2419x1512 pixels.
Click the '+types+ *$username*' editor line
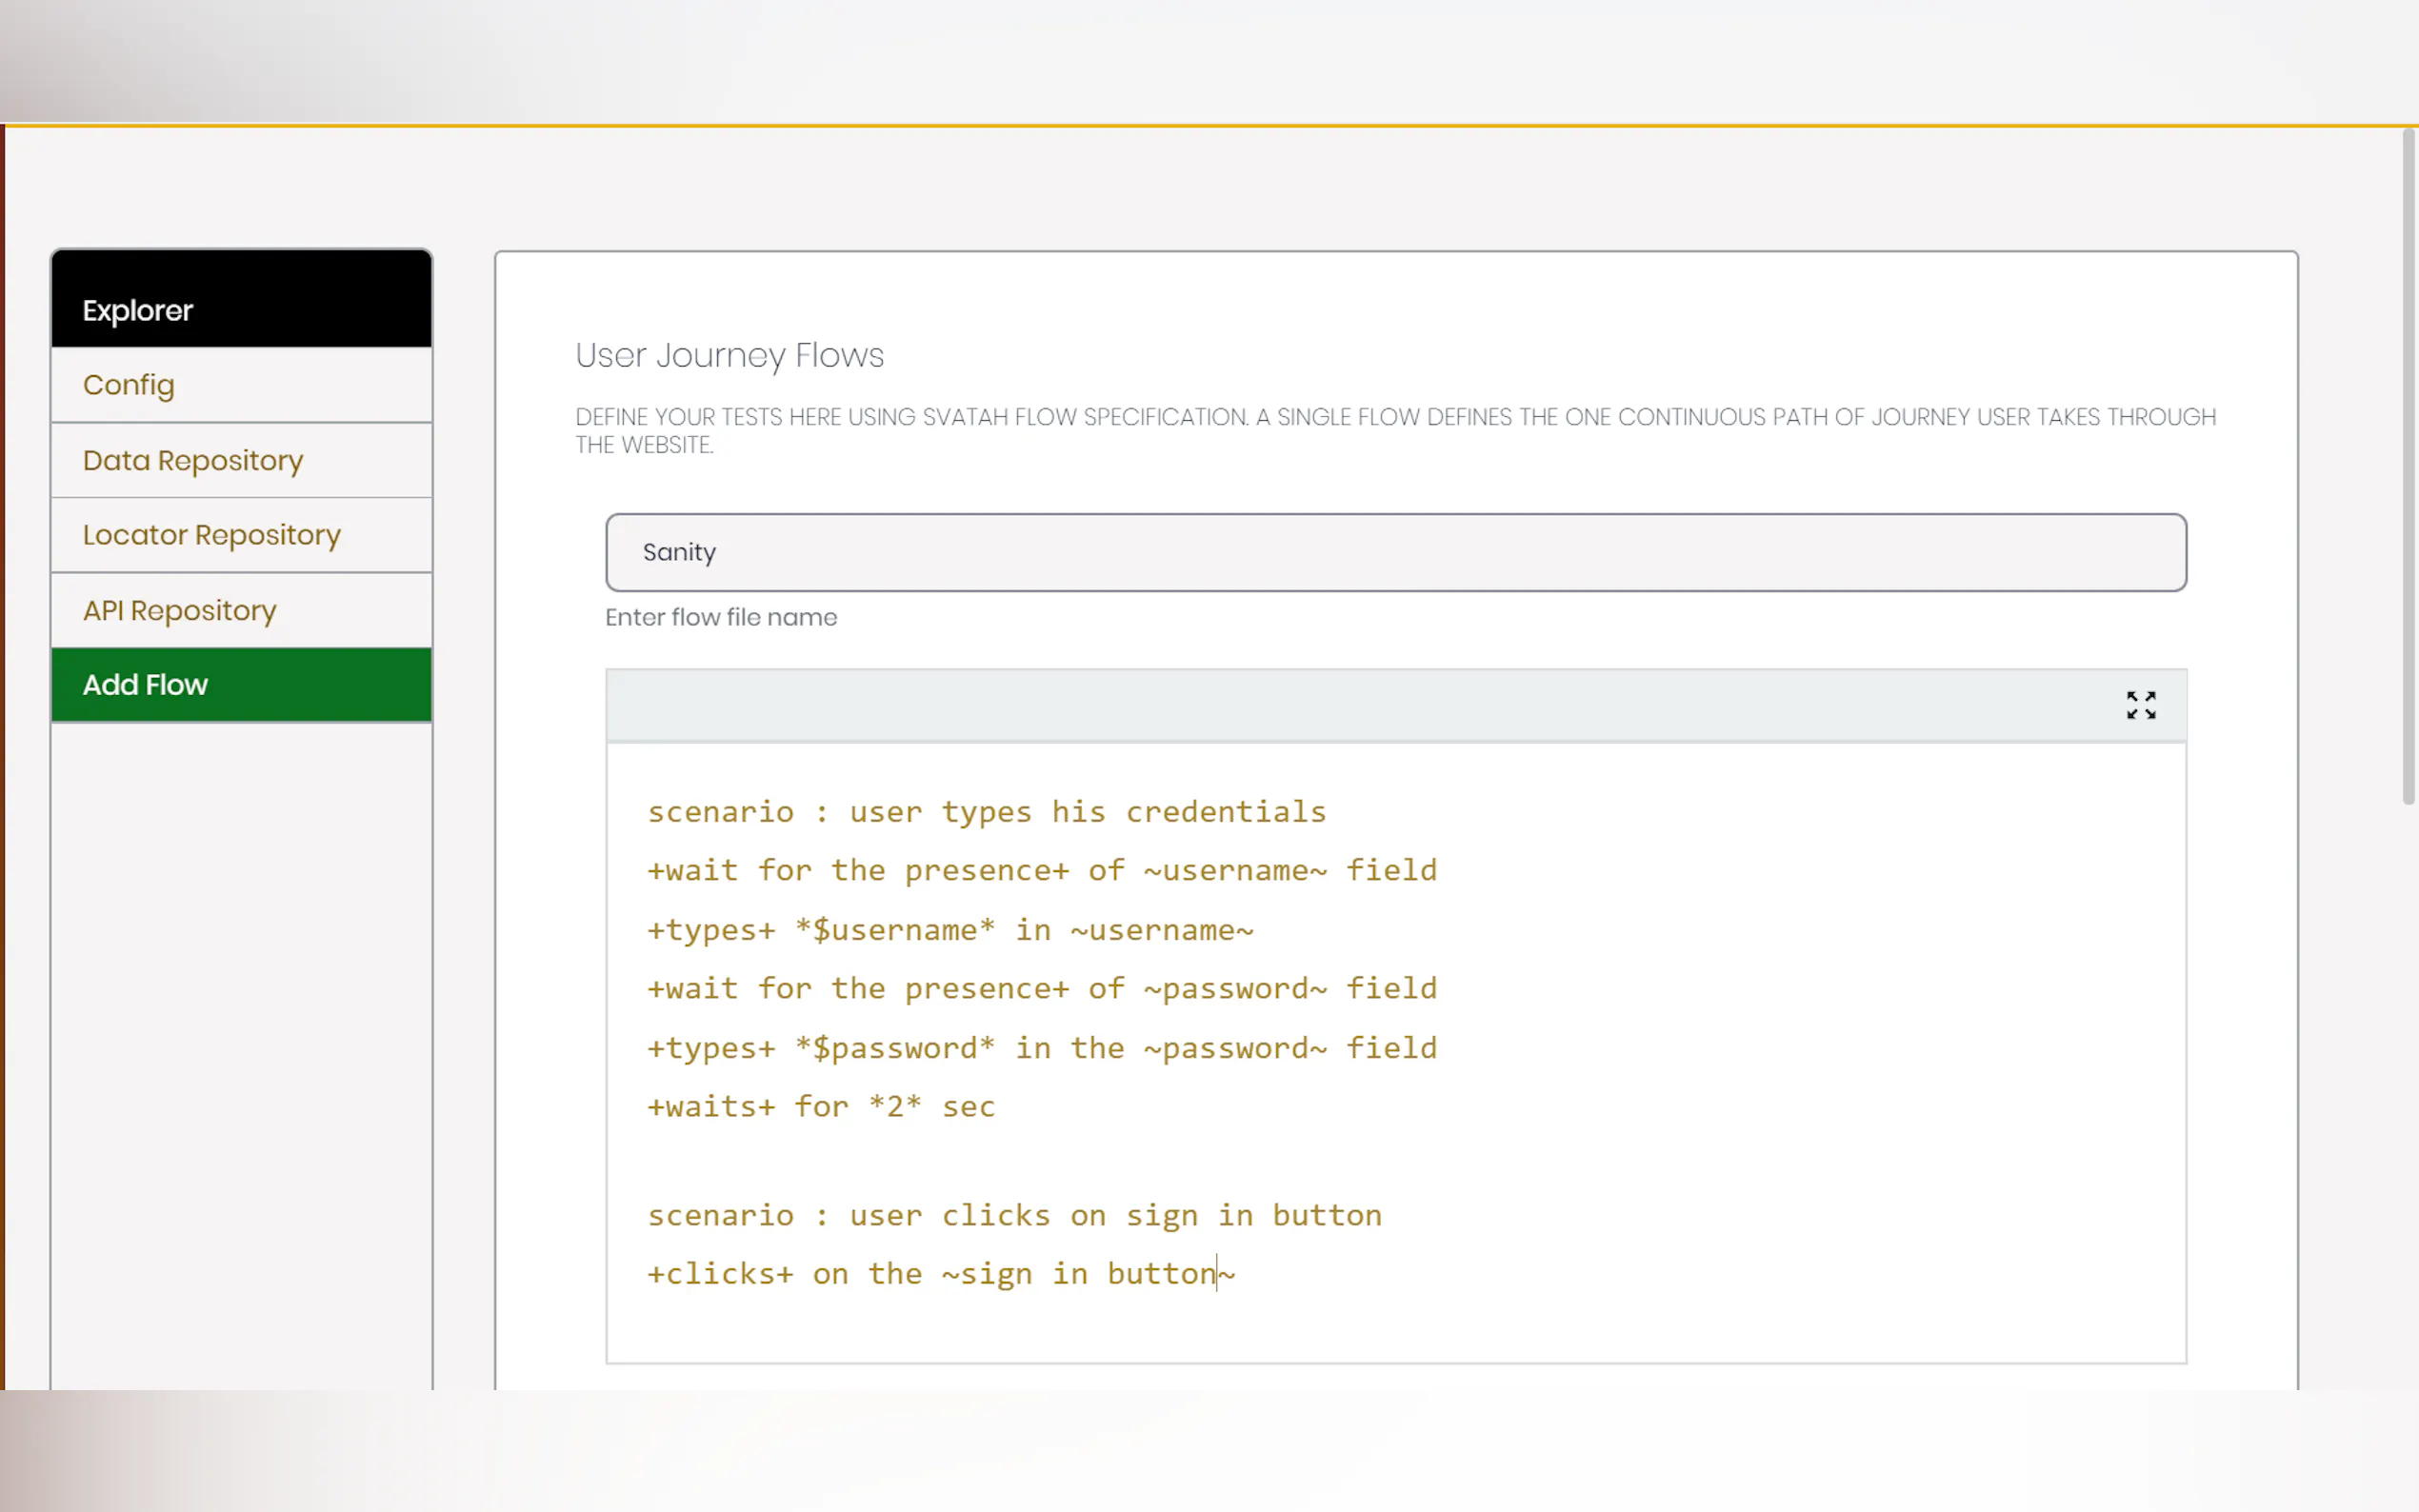tap(949, 930)
